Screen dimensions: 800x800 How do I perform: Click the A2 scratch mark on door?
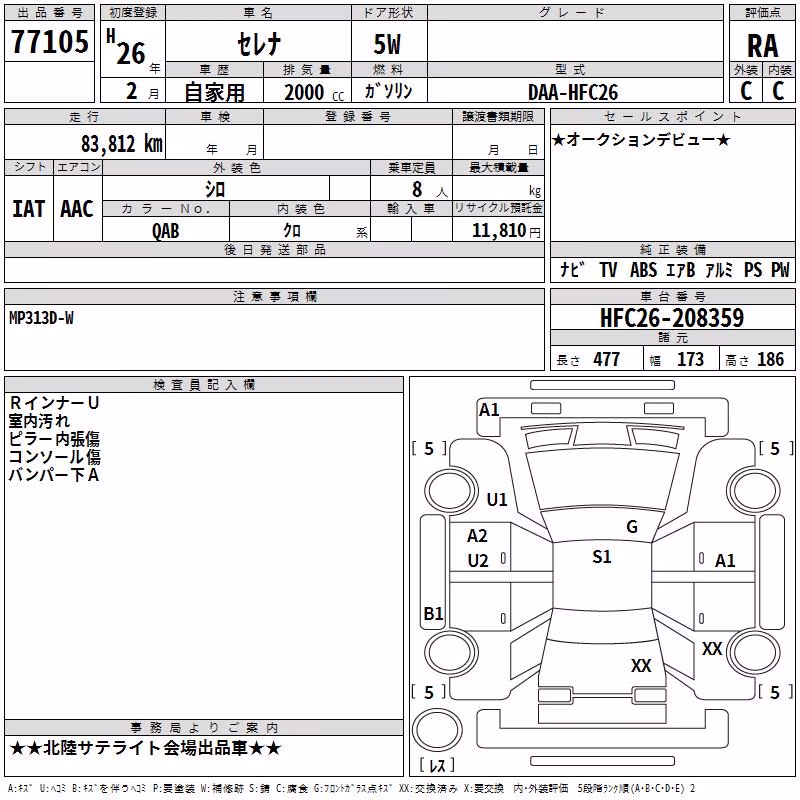tap(477, 536)
